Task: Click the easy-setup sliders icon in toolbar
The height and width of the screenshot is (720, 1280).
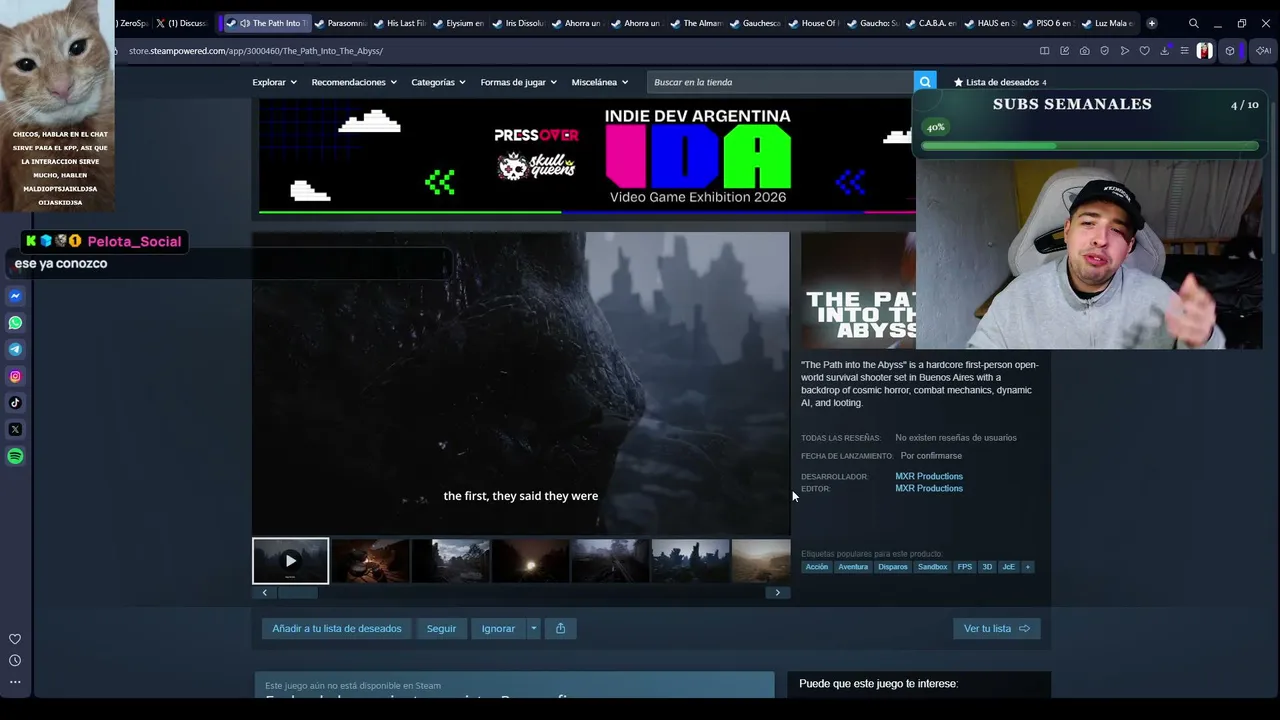Action: pyautogui.click(x=1184, y=51)
